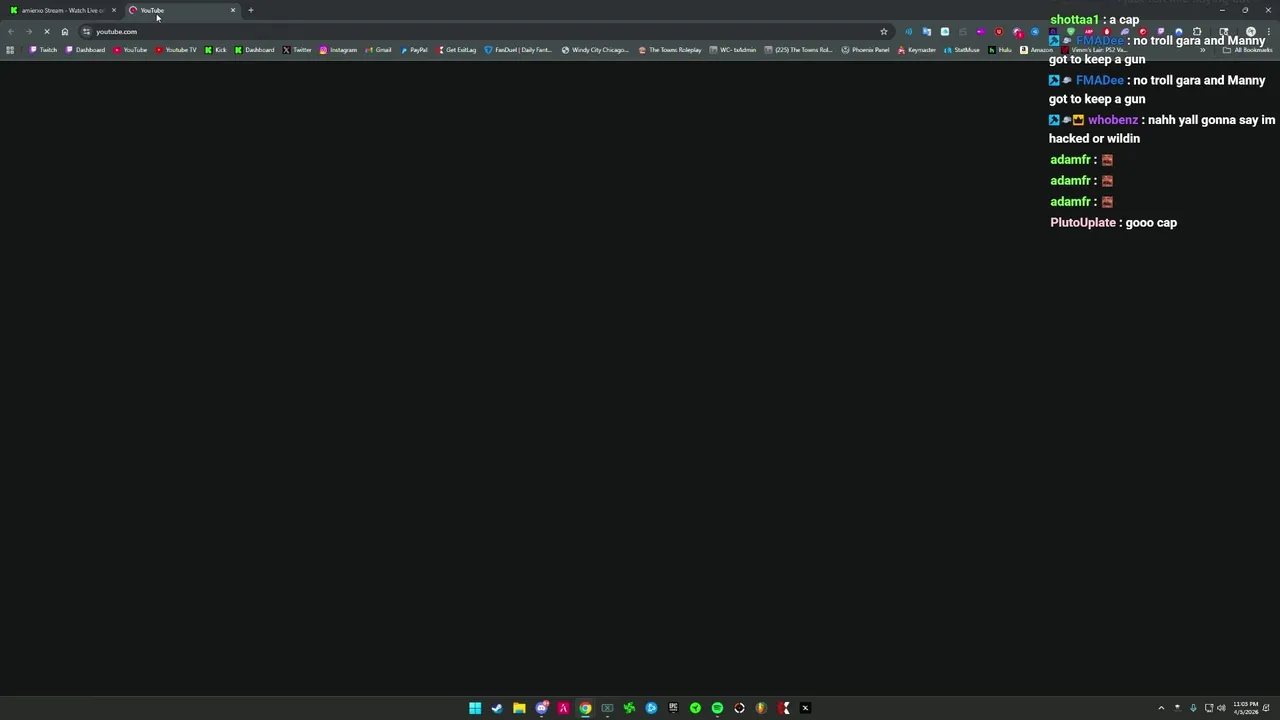The height and width of the screenshot is (720, 1280).
Task: Open the Youtube TV bookmark
Action: [176, 50]
